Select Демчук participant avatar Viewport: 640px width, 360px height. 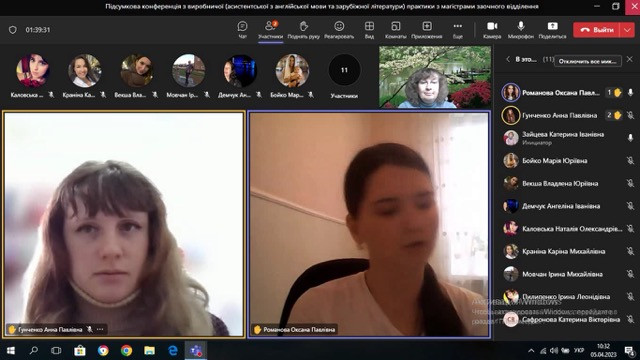point(240,71)
